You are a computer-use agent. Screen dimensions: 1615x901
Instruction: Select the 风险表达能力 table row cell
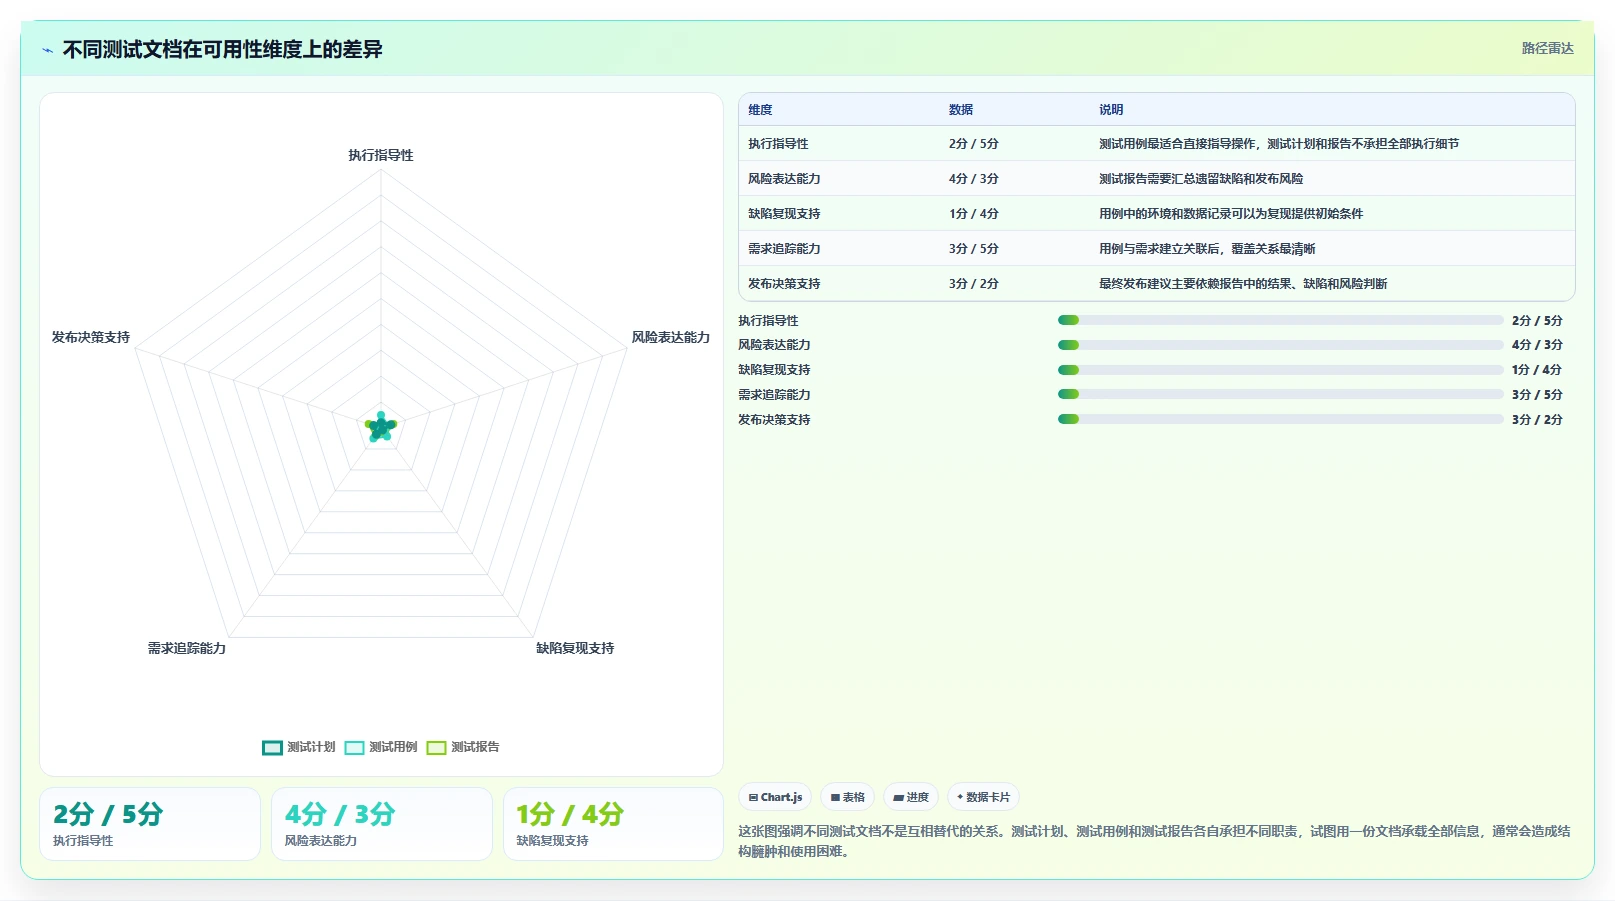[784, 179]
